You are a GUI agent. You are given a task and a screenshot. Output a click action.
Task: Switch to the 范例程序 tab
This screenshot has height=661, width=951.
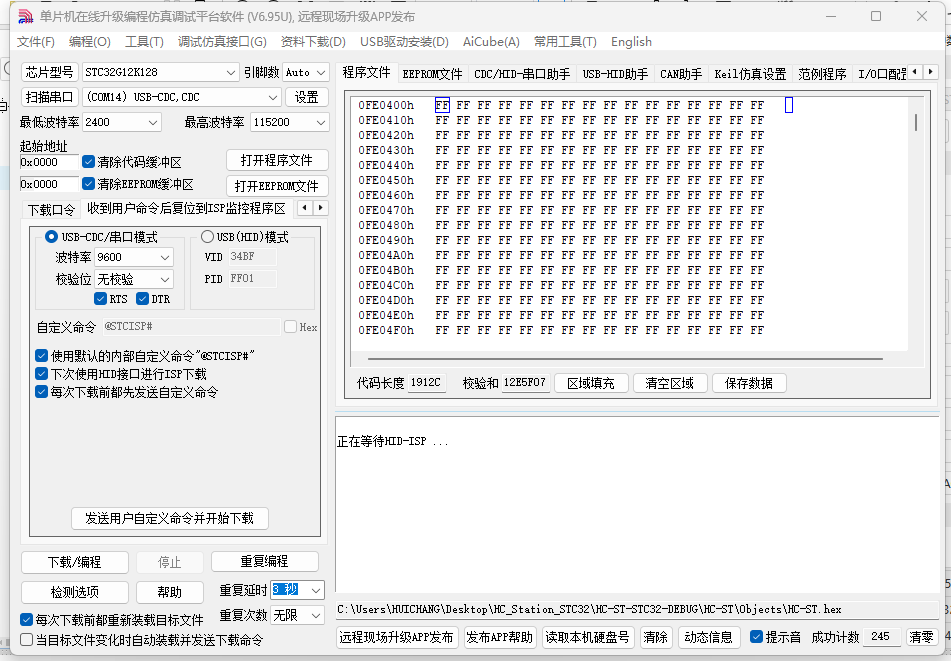click(822, 74)
